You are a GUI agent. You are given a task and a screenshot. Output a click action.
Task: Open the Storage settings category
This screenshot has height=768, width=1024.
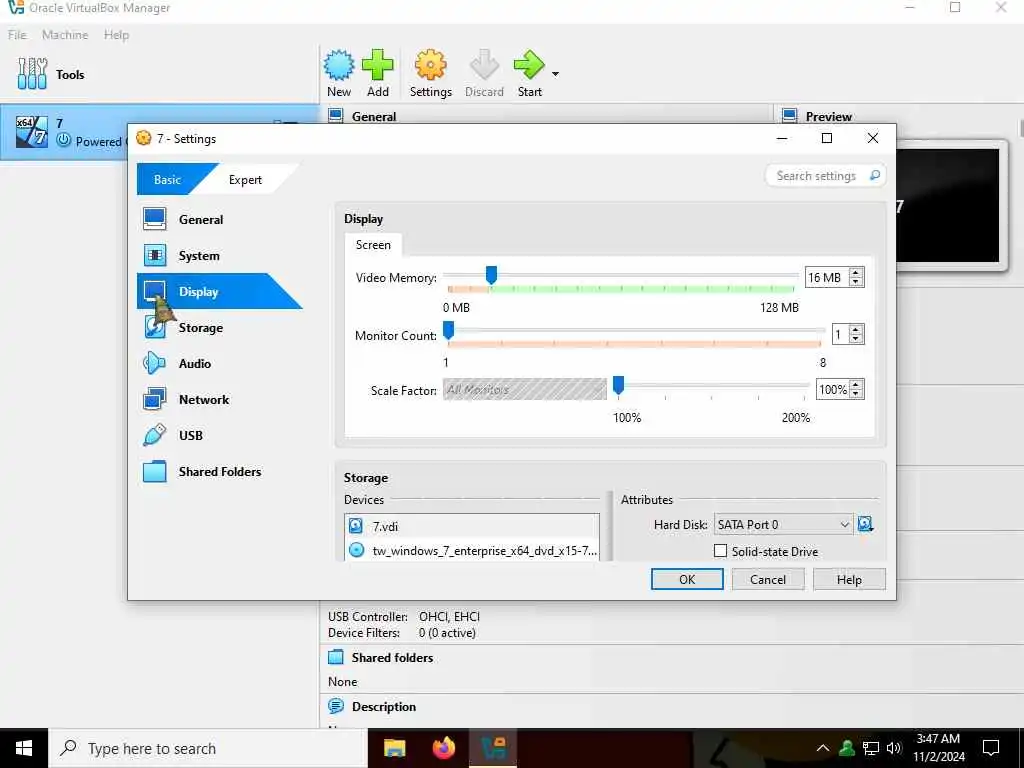click(x=200, y=327)
